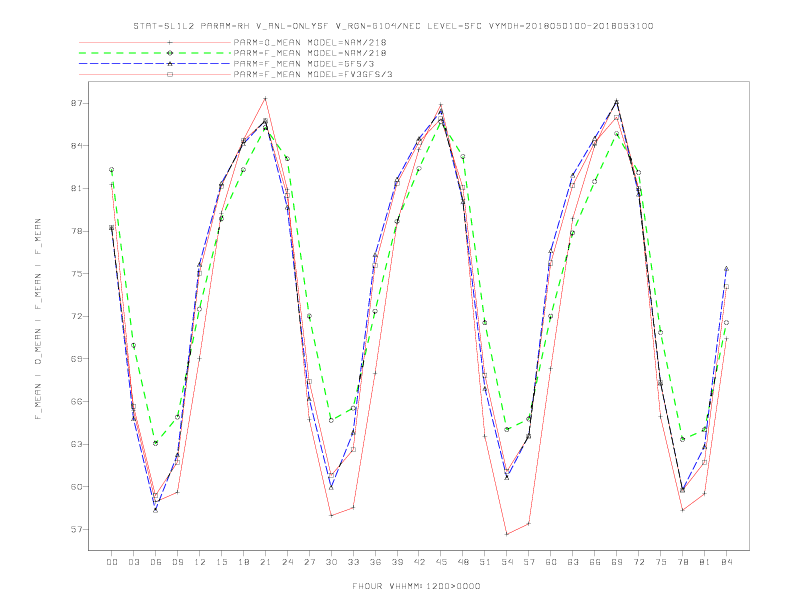
Task: Click the x-axis forecast hour label 36
Action: 375,562
